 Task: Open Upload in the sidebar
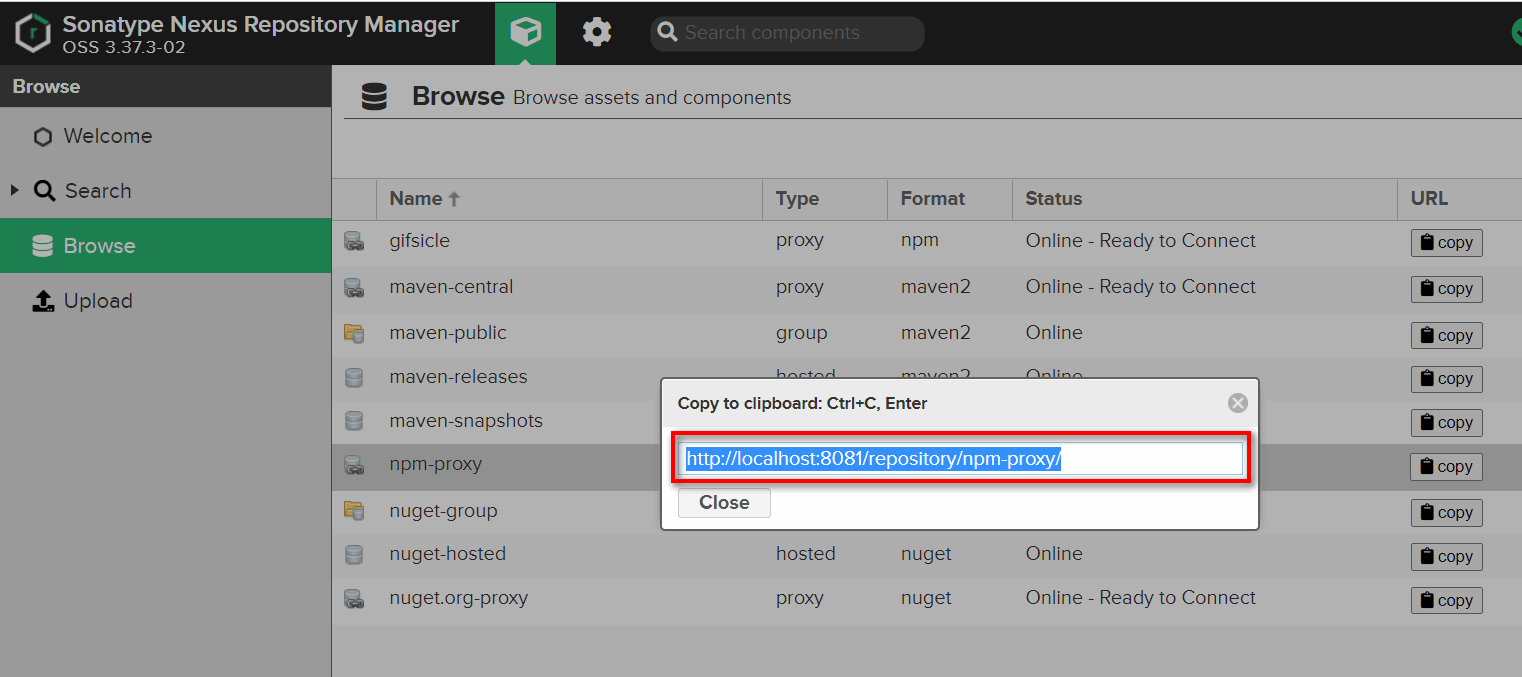tap(165, 301)
